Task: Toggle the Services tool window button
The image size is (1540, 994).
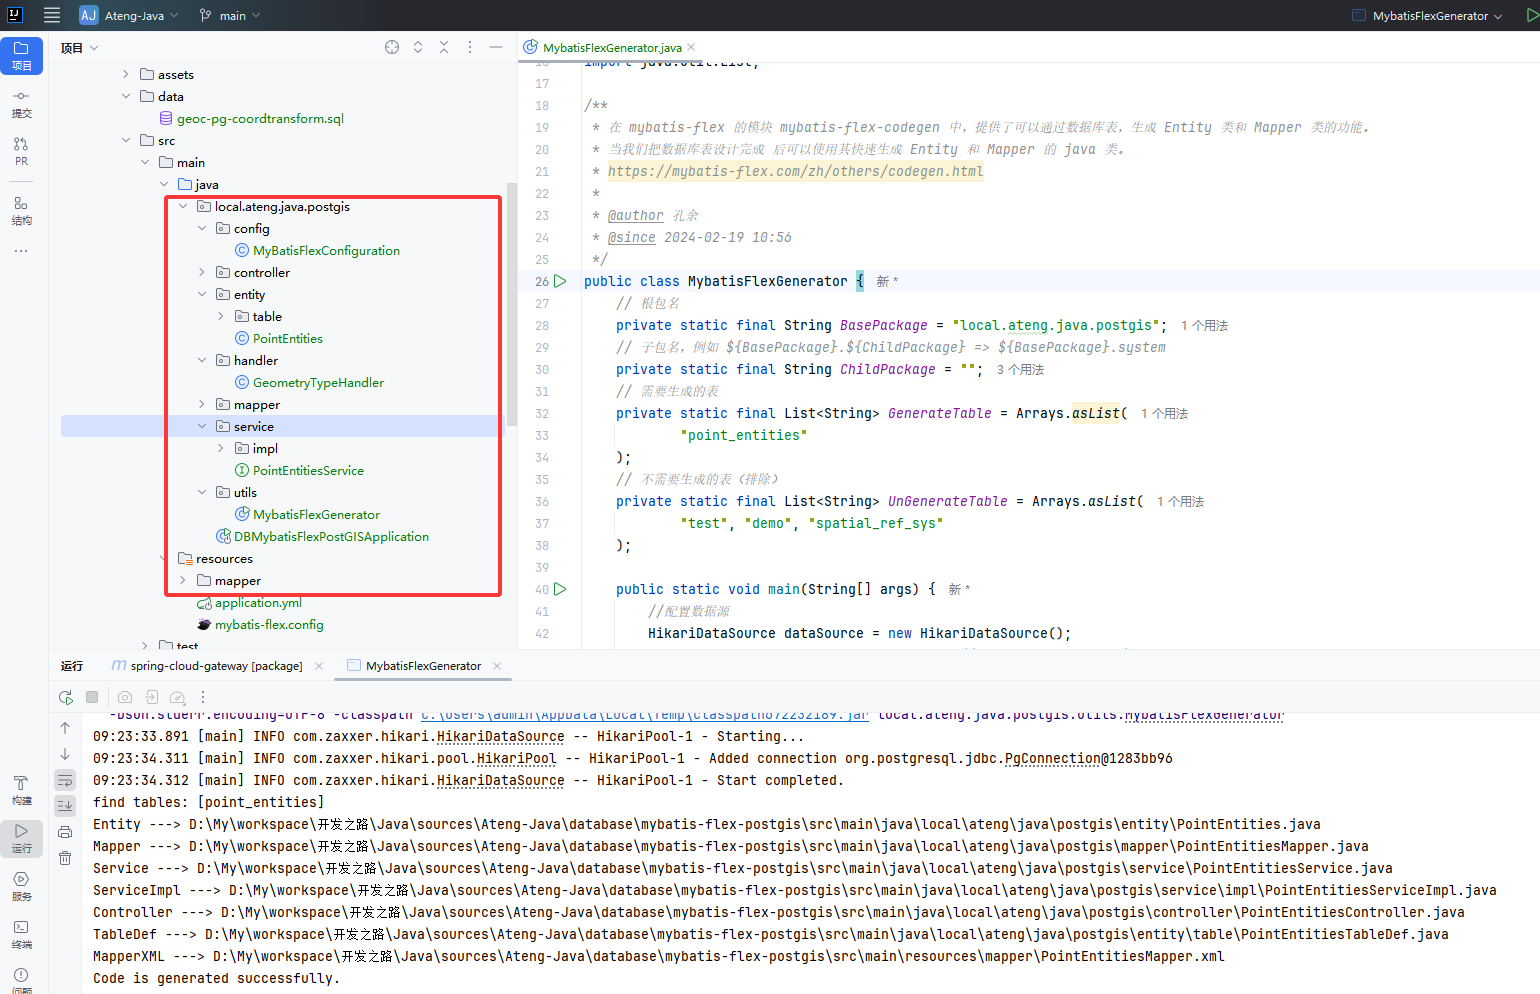Action: [21, 886]
